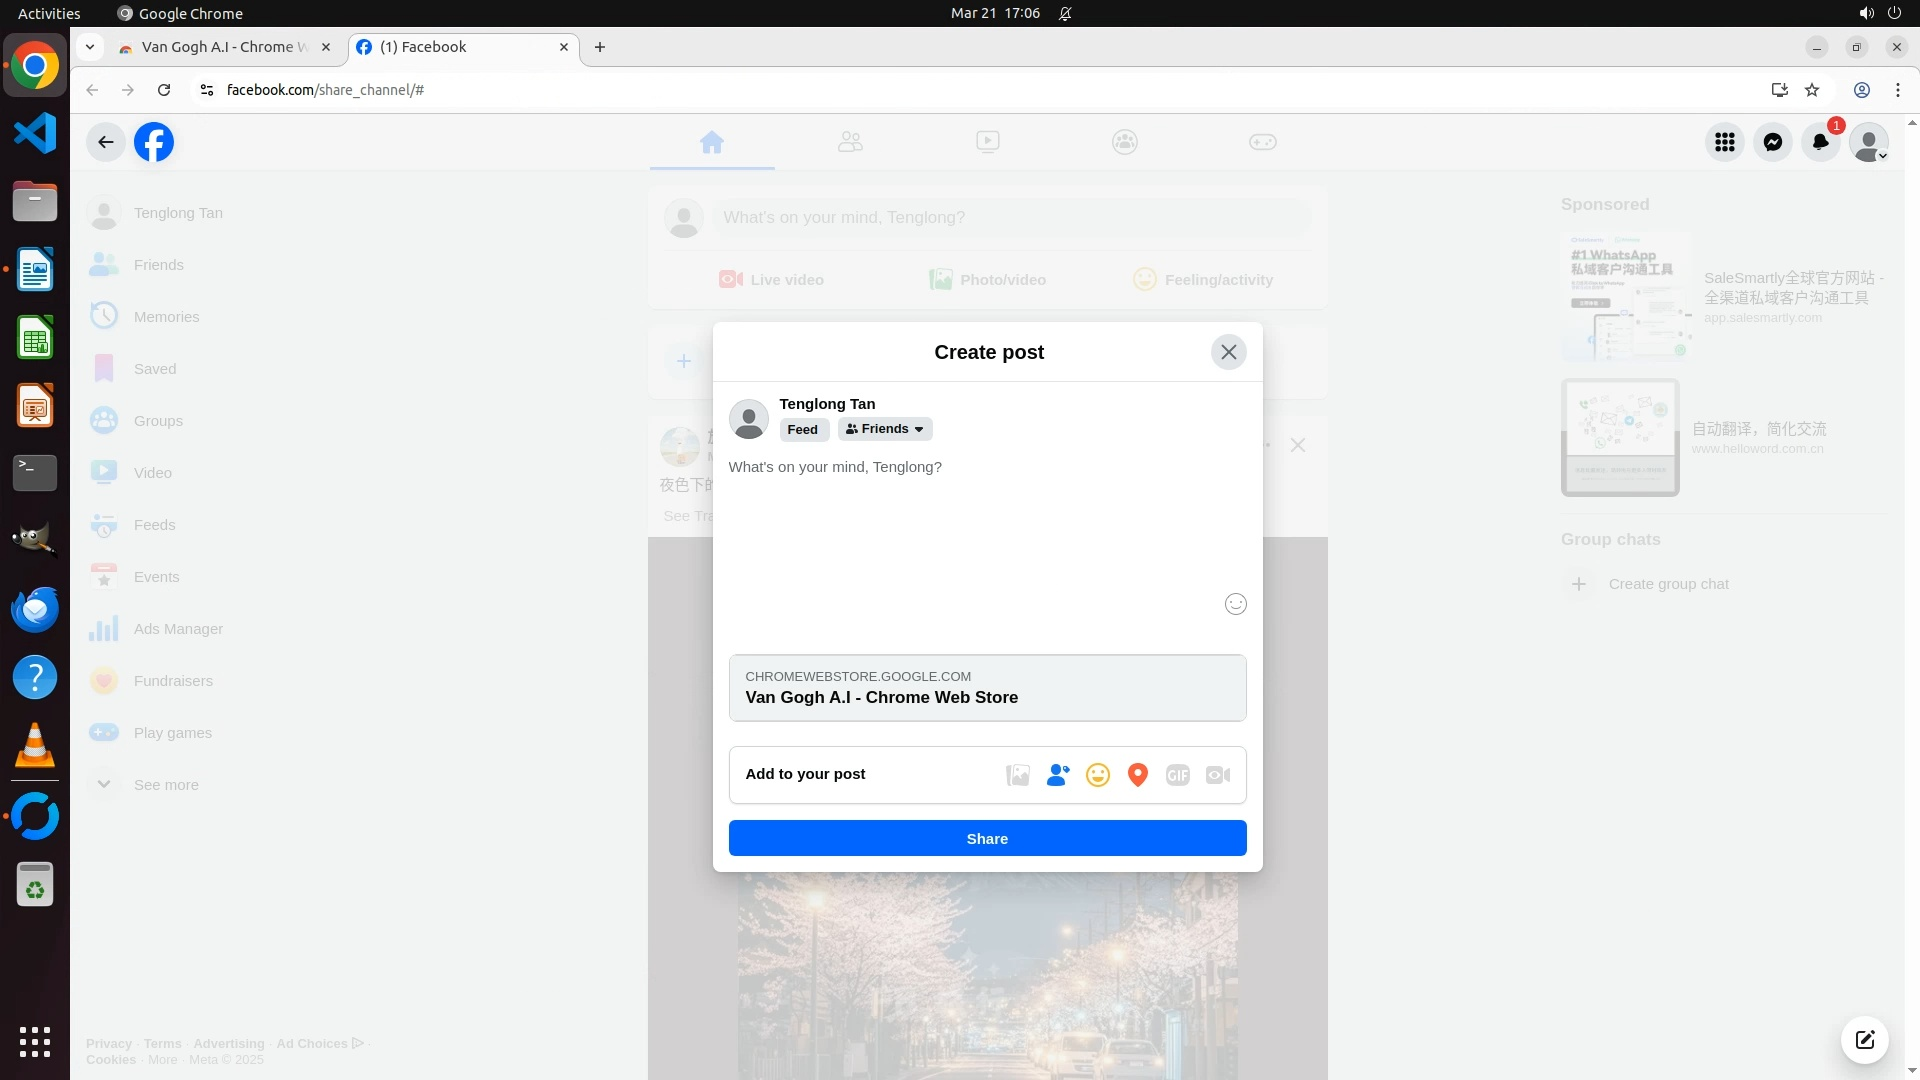The width and height of the screenshot is (1920, 1080).
Task: Toggle Ubuntu notification bell in the top bar
Action: pos(1065,13)
